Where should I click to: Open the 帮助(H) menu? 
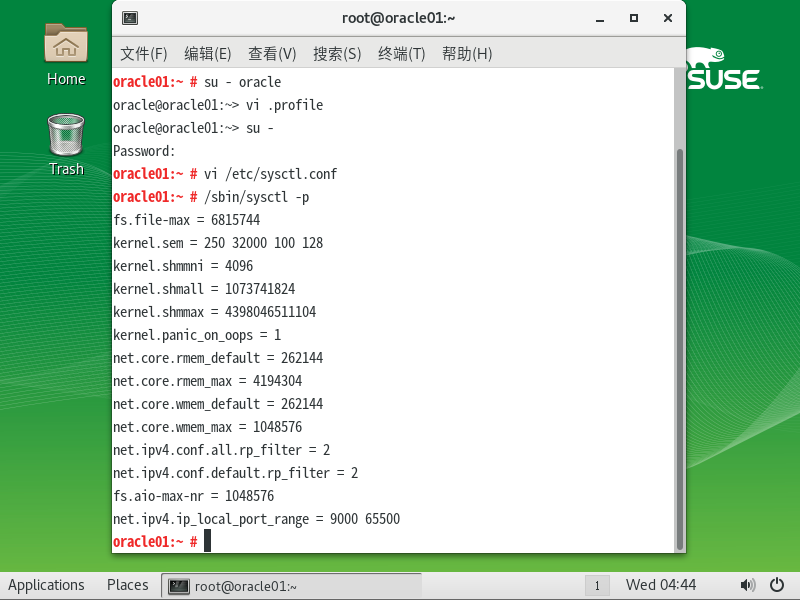(x=467, y=54)
